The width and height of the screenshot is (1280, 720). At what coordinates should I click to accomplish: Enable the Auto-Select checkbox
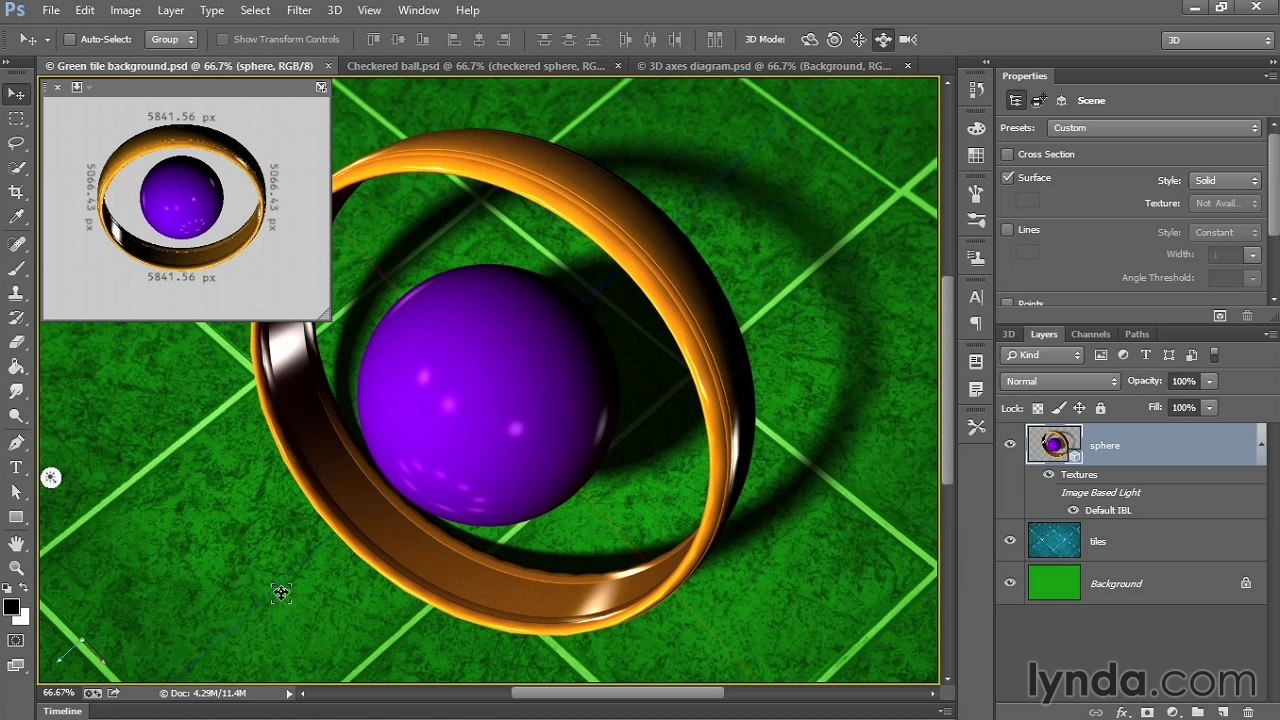click(70, 40)
